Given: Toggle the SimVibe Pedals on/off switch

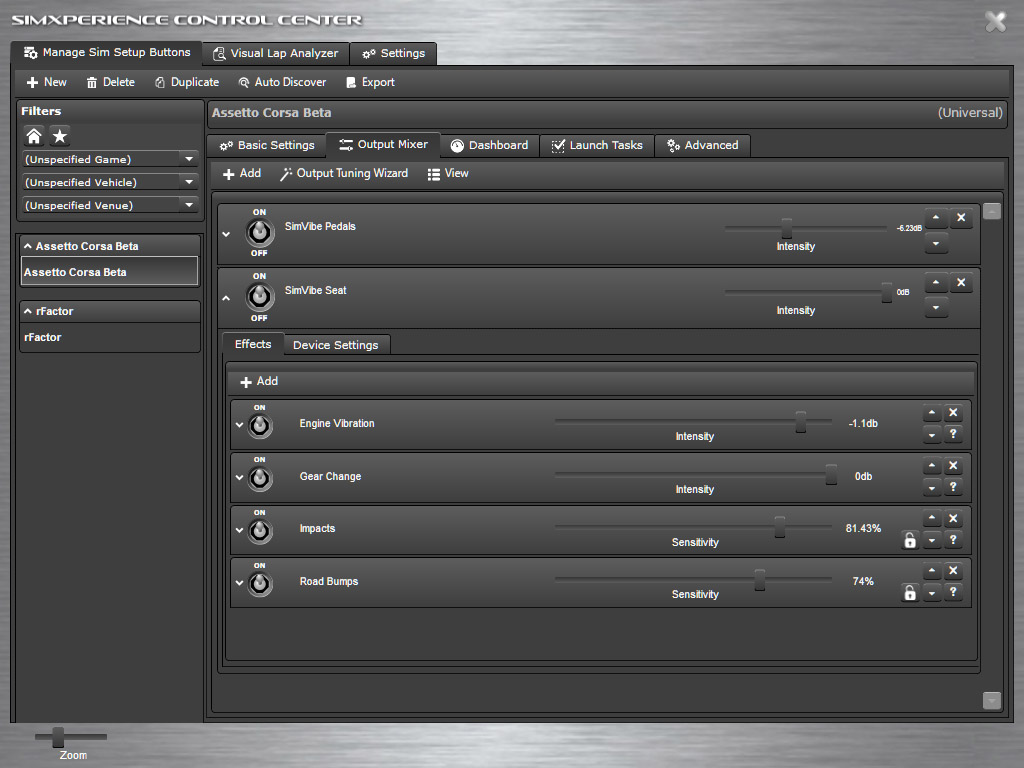Looking at the screenshot, I should tap(259, 233).
